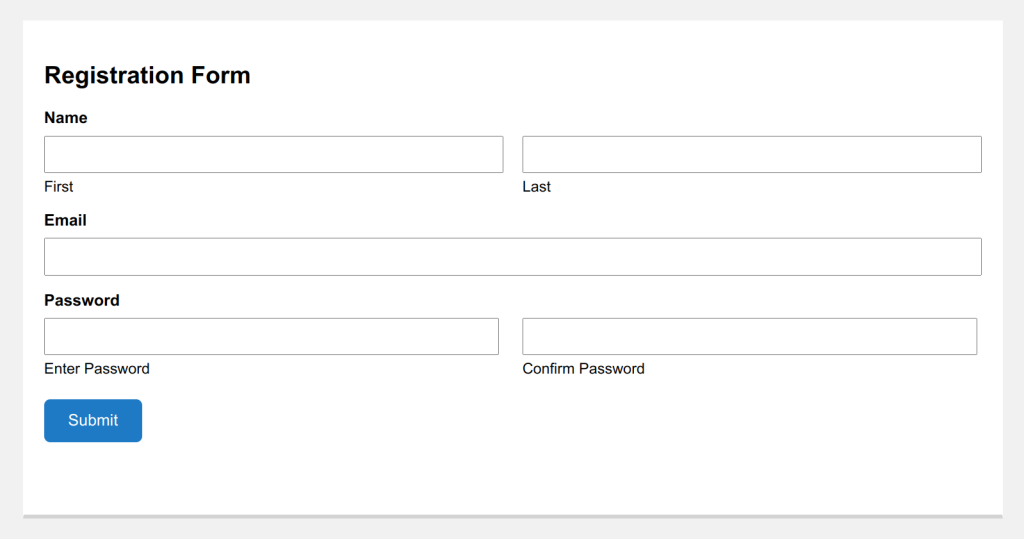
Task: Click the Registration Form heading
Action: point(147,76)
